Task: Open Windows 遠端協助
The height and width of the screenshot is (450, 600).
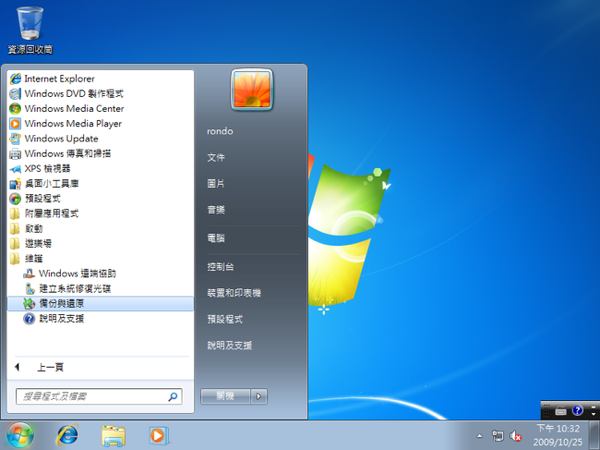Action: tap(100, 274)
